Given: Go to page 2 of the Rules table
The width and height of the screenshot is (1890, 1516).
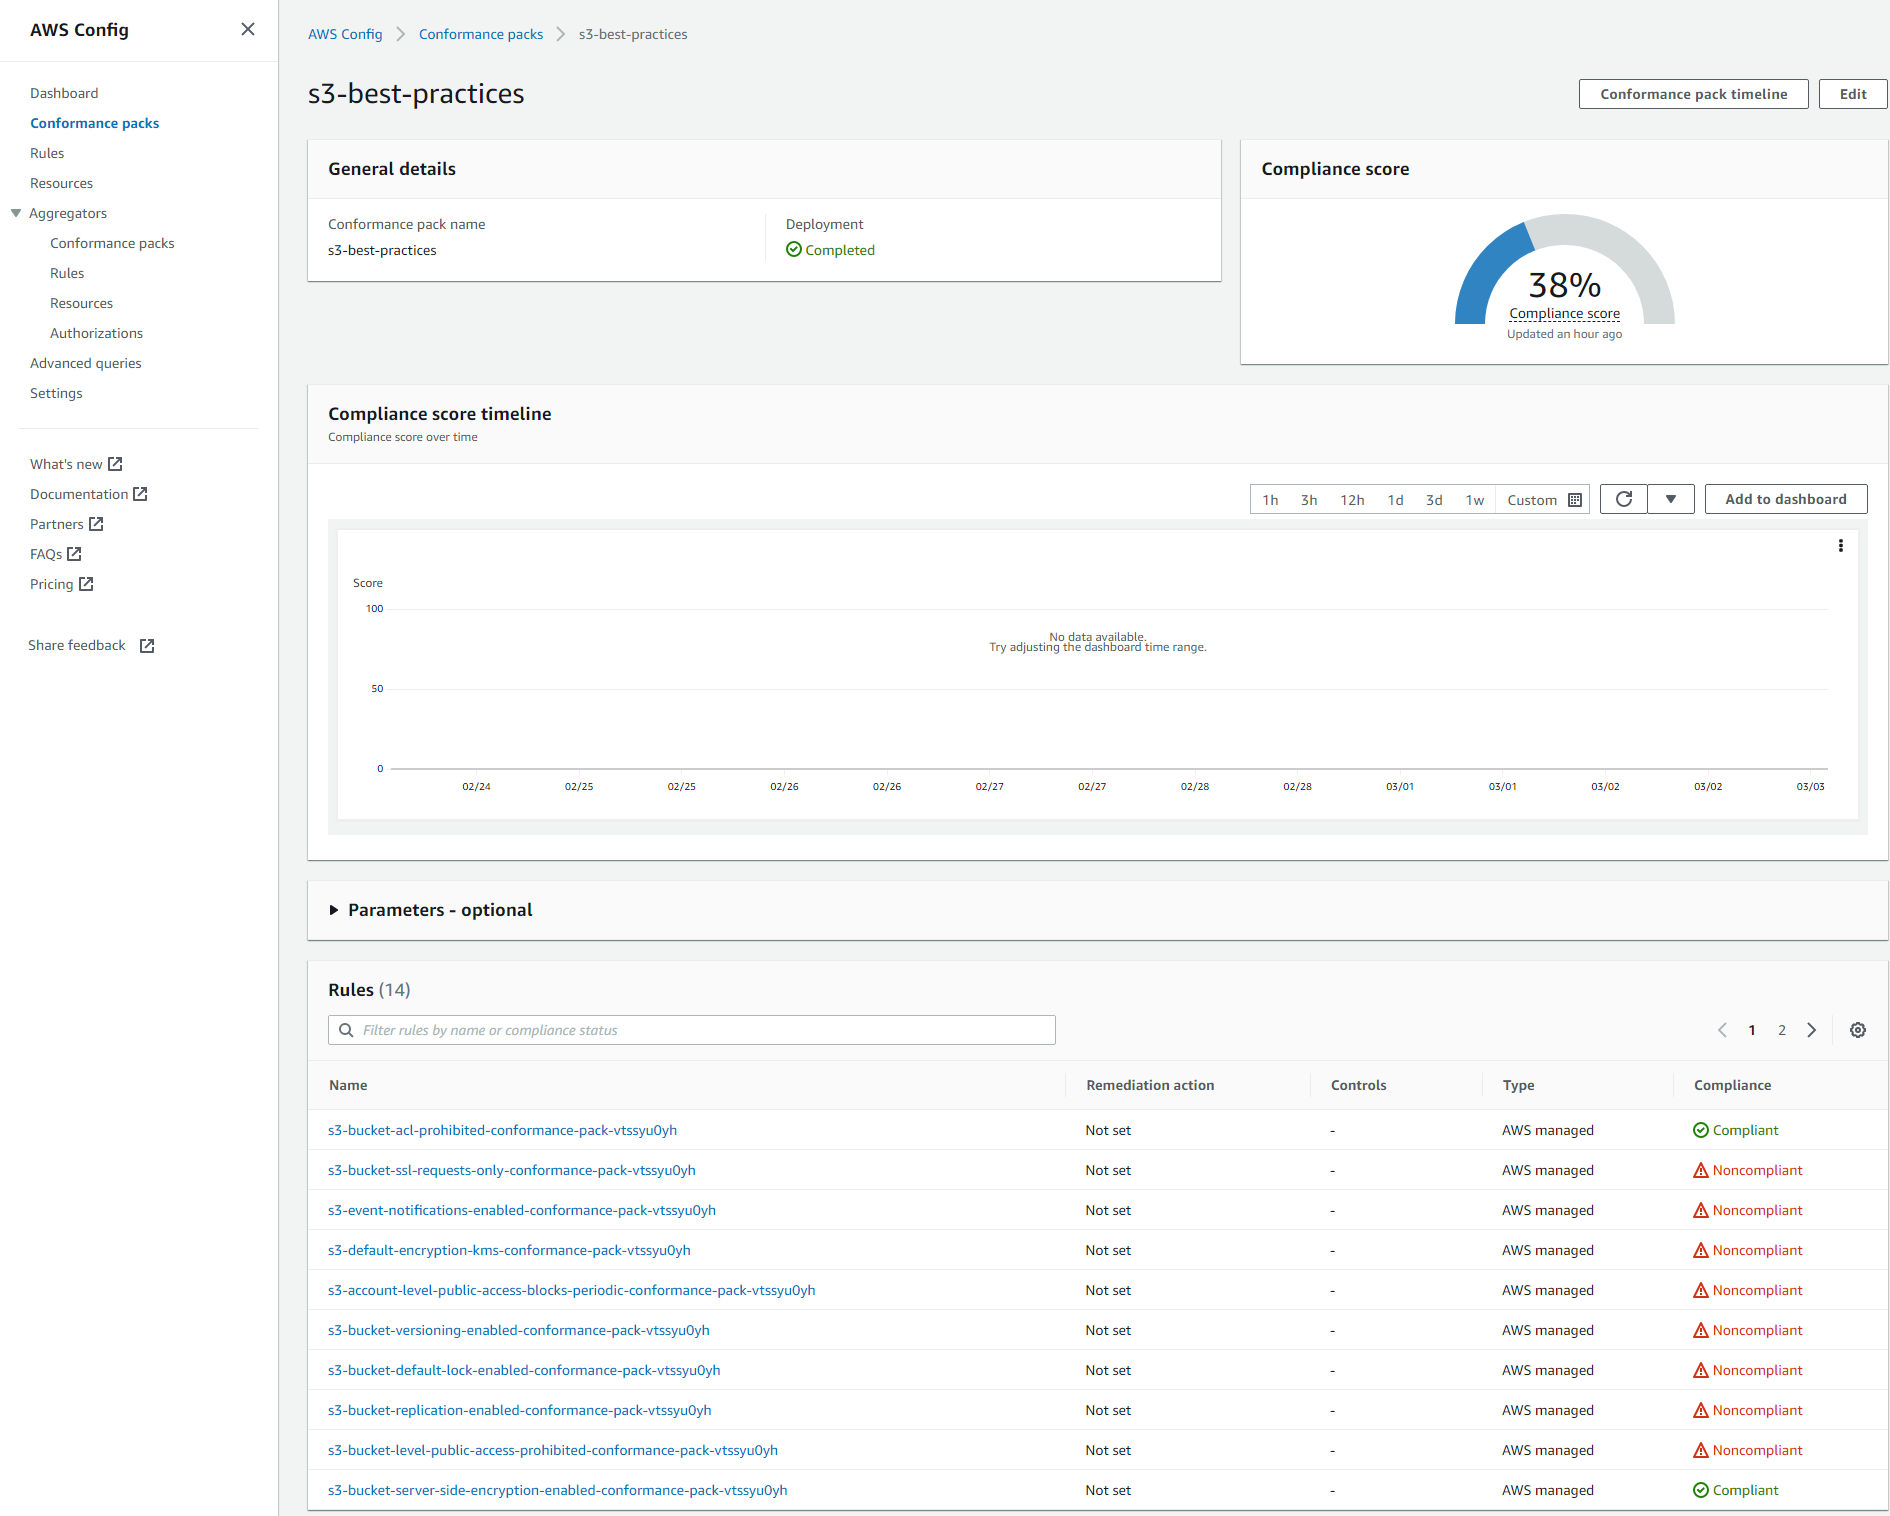Looking at the screenshot, I should (x=1782, y=1029).
